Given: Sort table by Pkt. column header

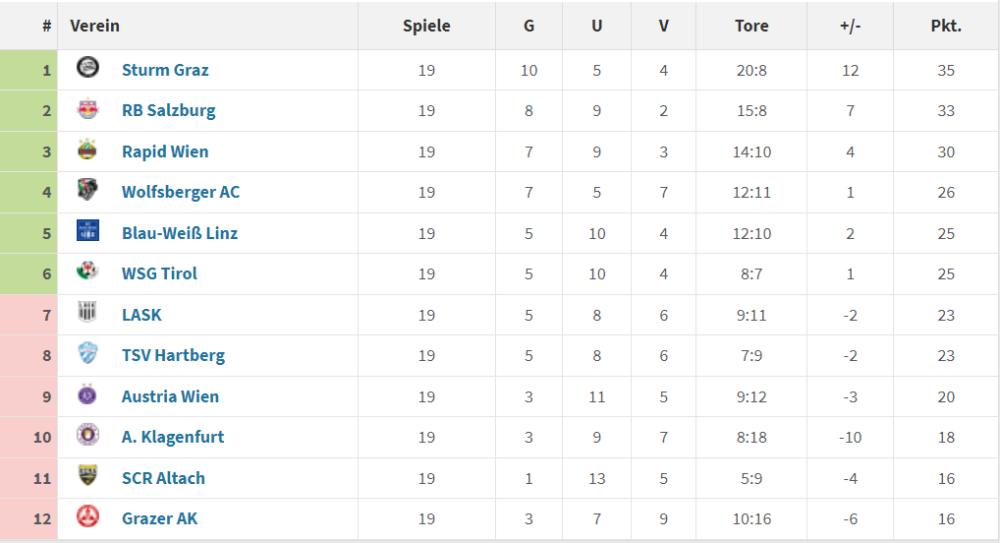Looking at the screenshot, I should (945, 26).
